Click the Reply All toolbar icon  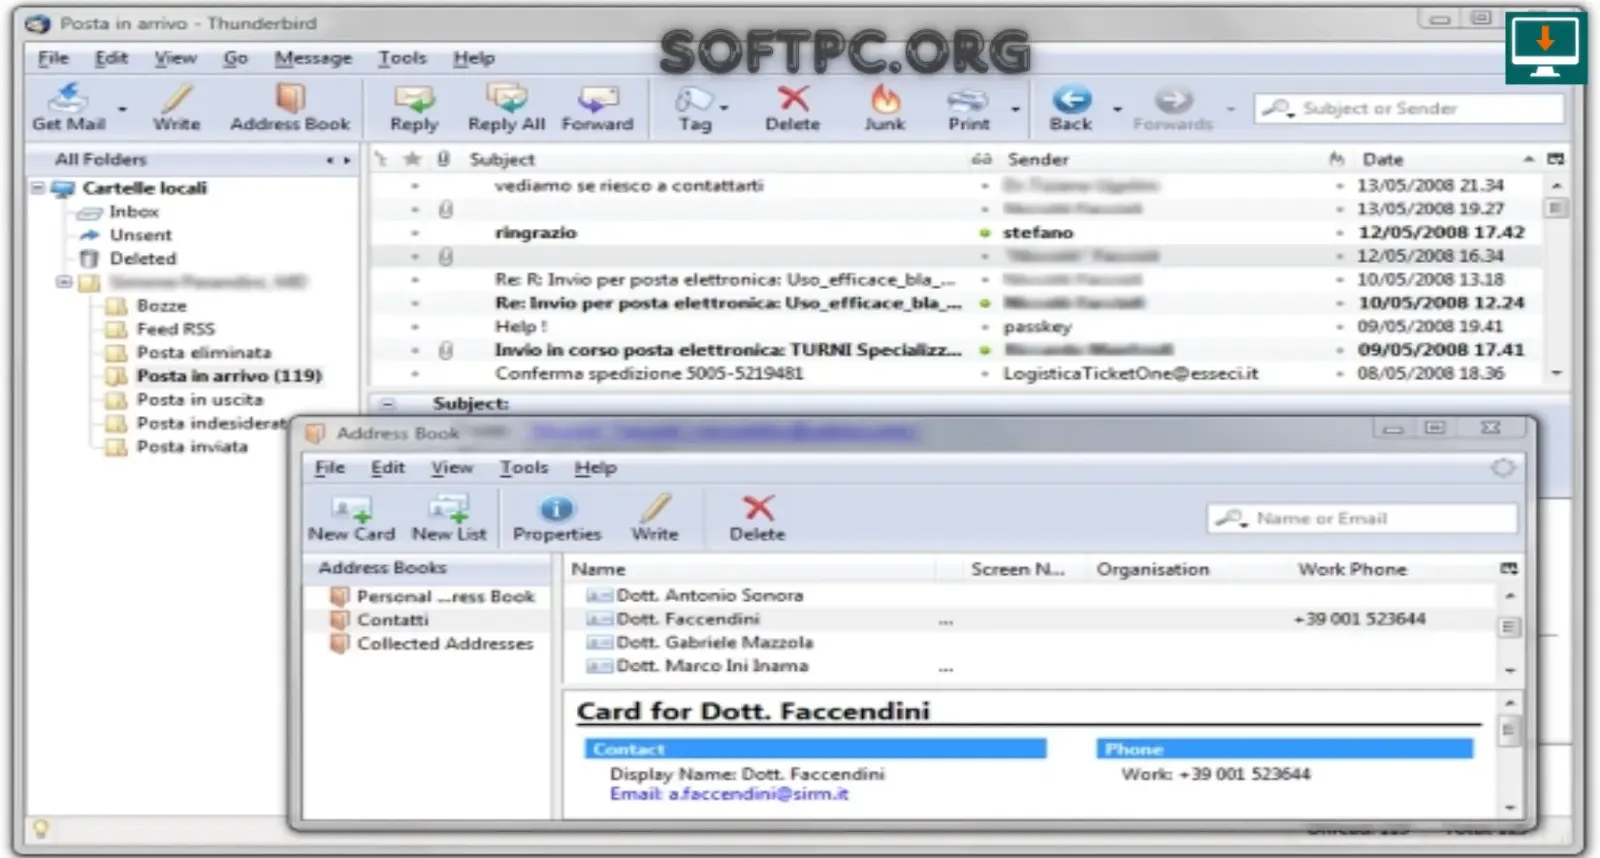click(x=506, y=98)
